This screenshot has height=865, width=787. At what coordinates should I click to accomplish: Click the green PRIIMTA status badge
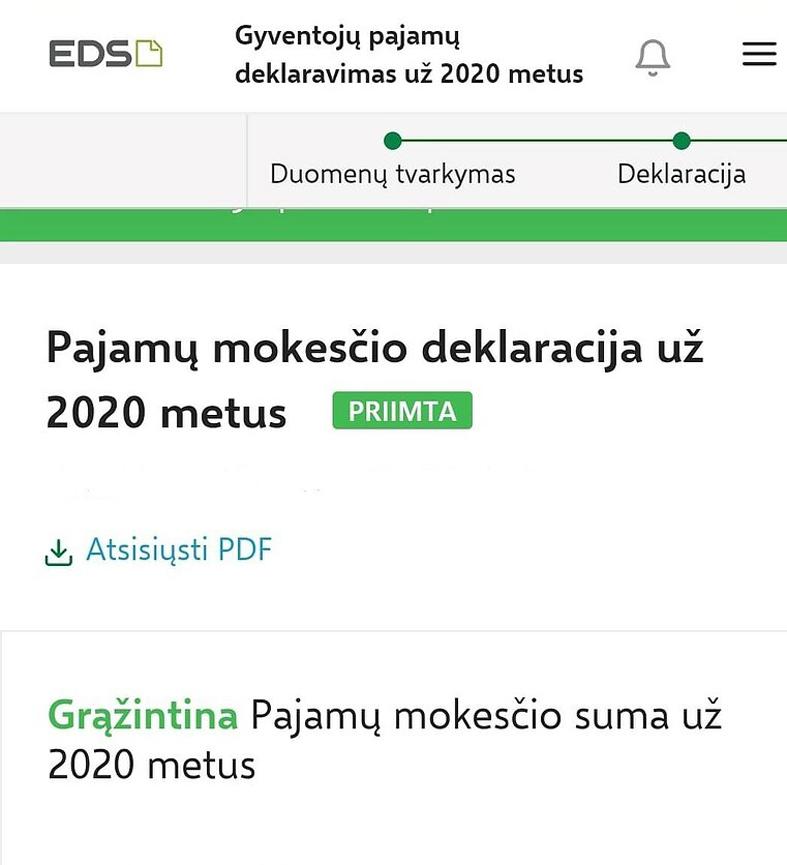[x=402, y=411]
